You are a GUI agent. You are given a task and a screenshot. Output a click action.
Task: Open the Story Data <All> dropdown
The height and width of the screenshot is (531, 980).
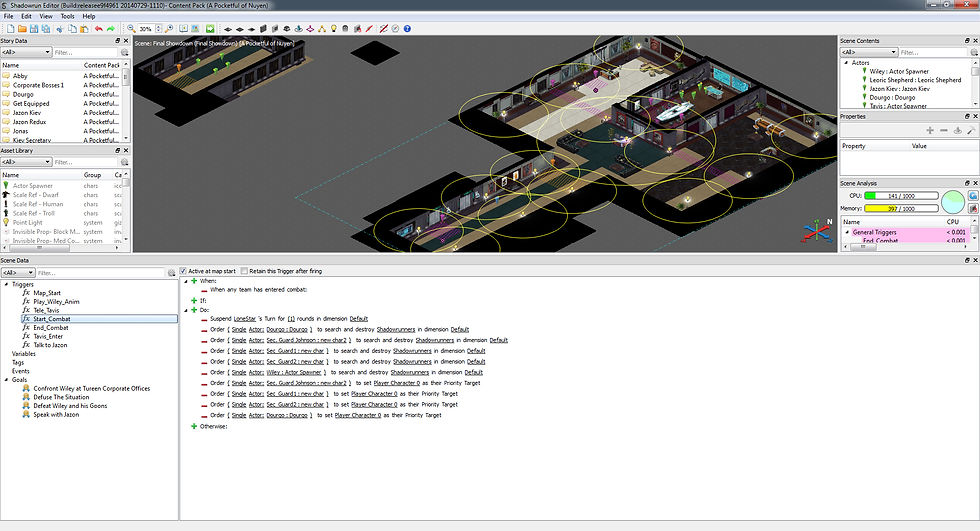(26, 52)
